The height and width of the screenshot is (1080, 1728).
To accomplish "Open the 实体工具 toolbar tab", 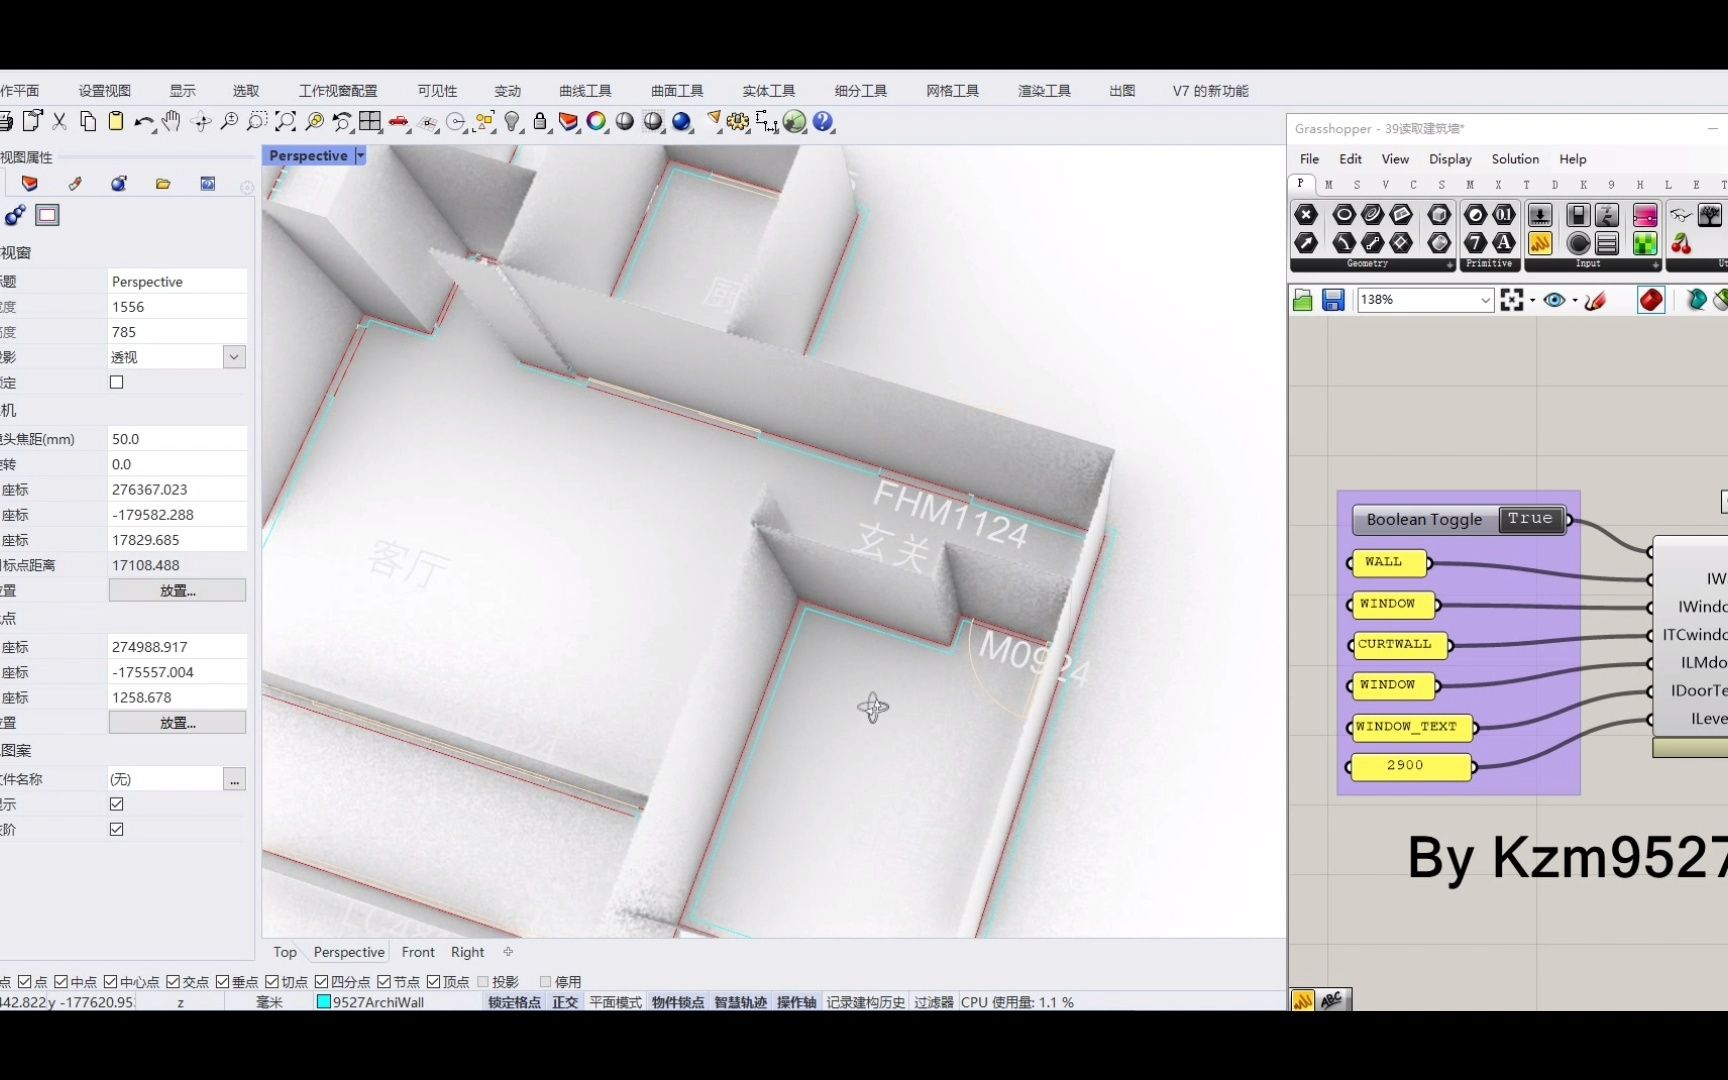I will coord(769,91).
